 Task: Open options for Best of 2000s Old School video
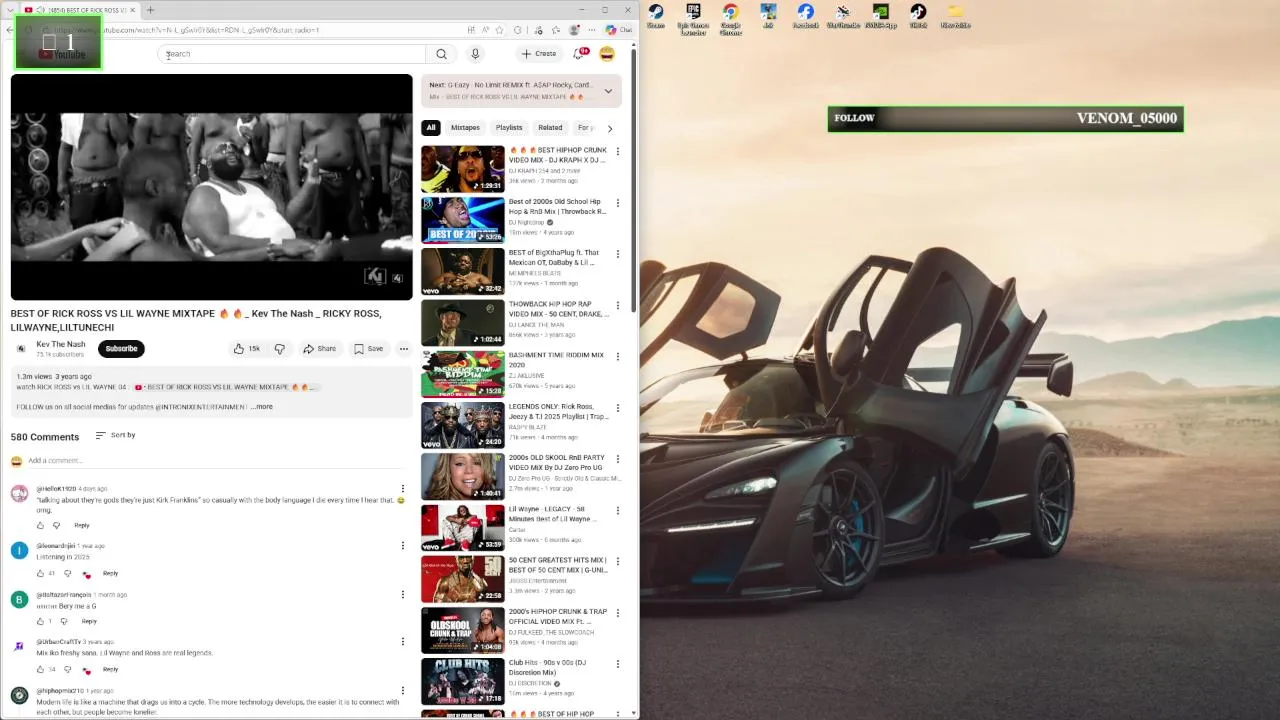click(617, 203)
